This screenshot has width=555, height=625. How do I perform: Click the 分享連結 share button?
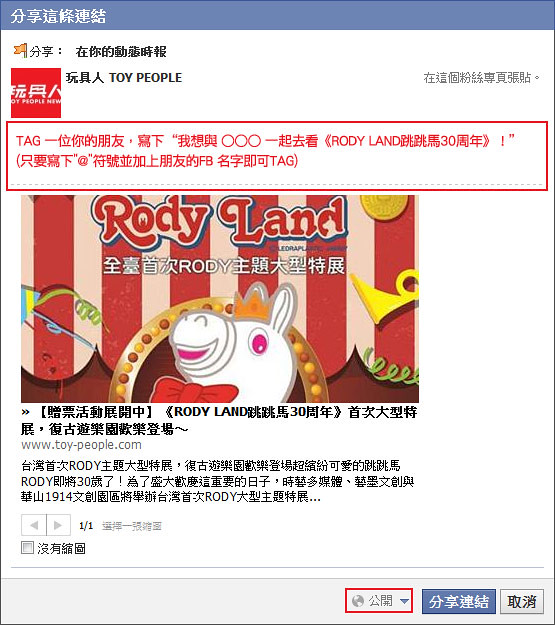459,601
